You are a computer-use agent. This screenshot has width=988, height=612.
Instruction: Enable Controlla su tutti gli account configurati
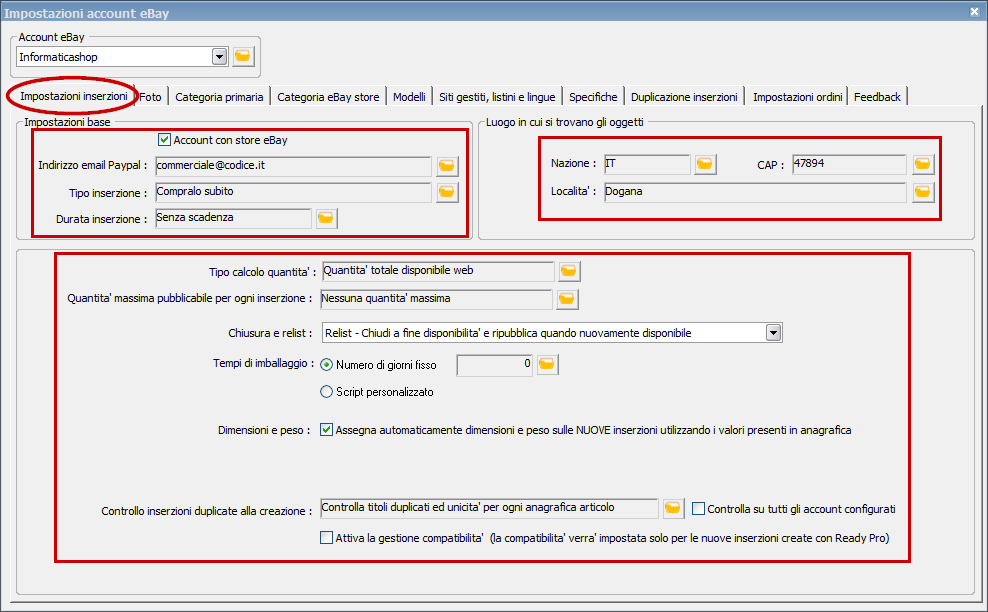tap(698, 509)
